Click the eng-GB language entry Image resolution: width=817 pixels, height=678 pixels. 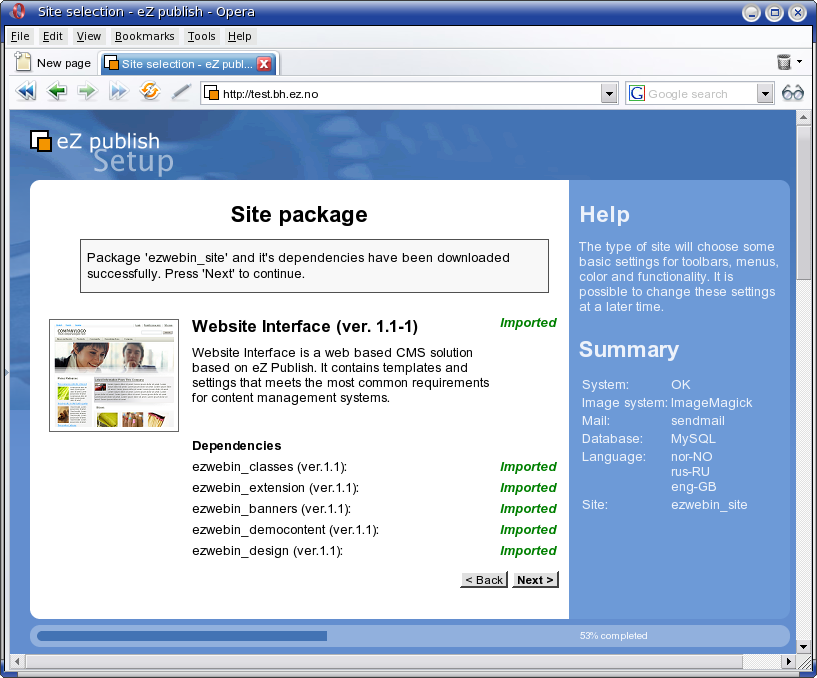694,487
